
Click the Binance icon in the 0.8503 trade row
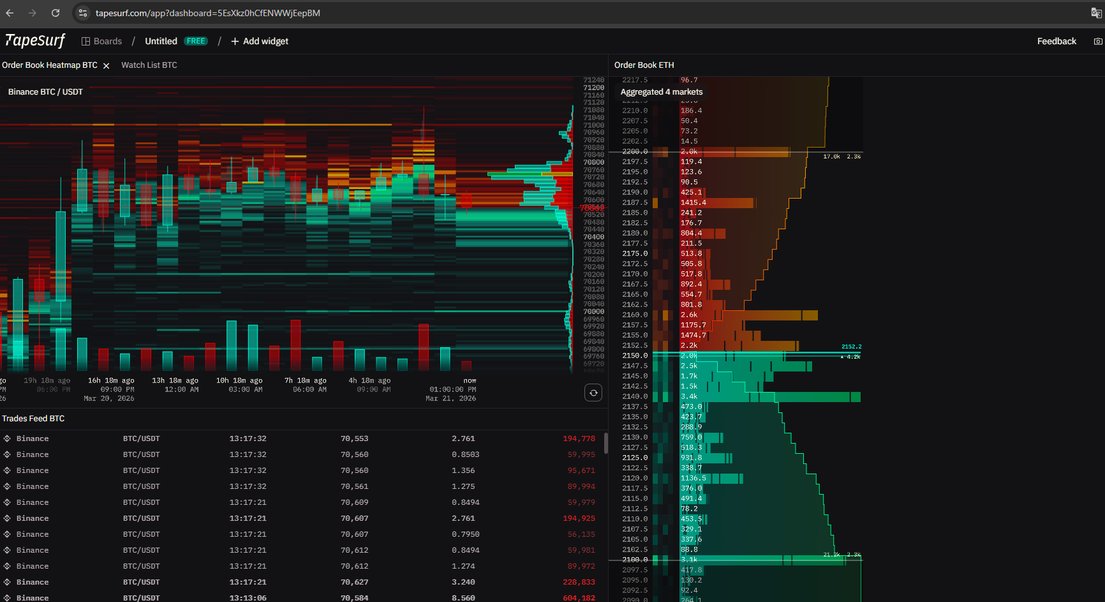point(7,455)
